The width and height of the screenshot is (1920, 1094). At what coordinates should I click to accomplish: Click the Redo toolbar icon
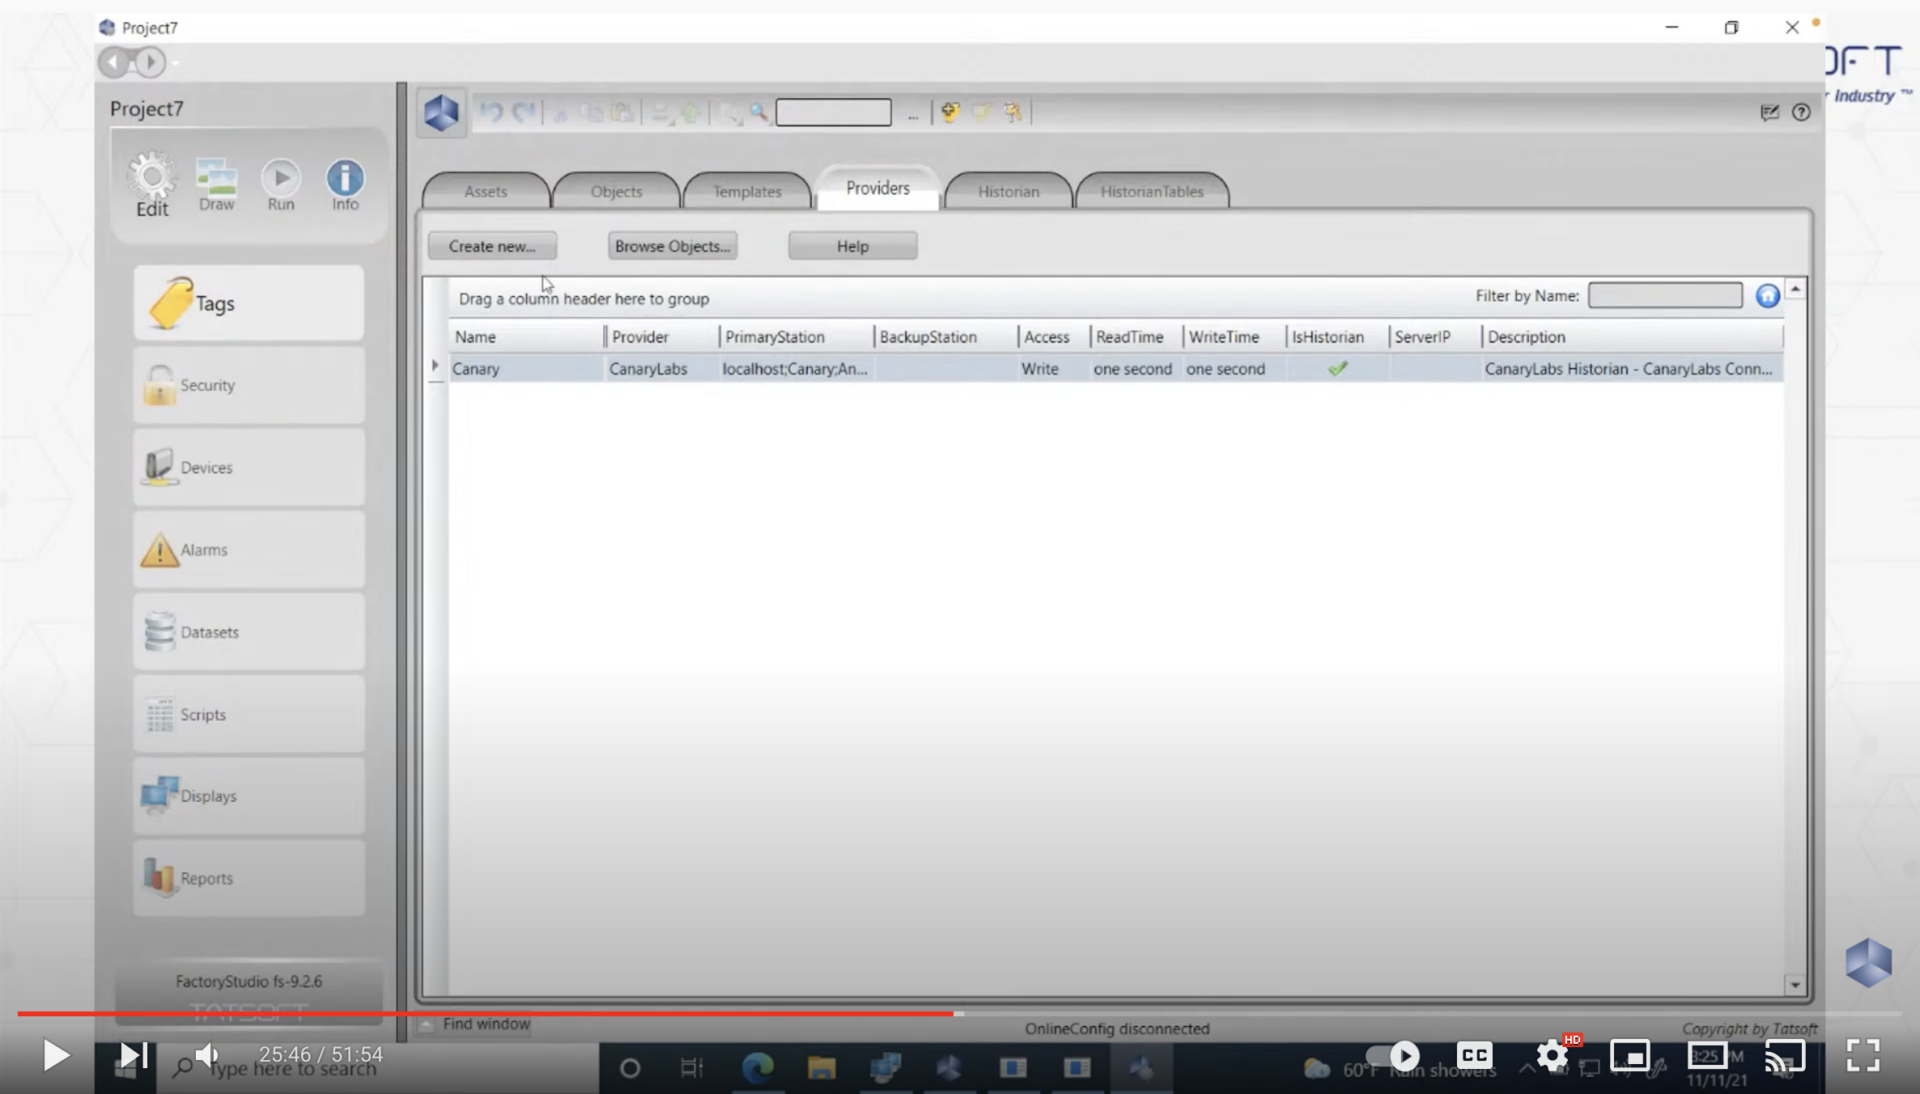(524, 112)
